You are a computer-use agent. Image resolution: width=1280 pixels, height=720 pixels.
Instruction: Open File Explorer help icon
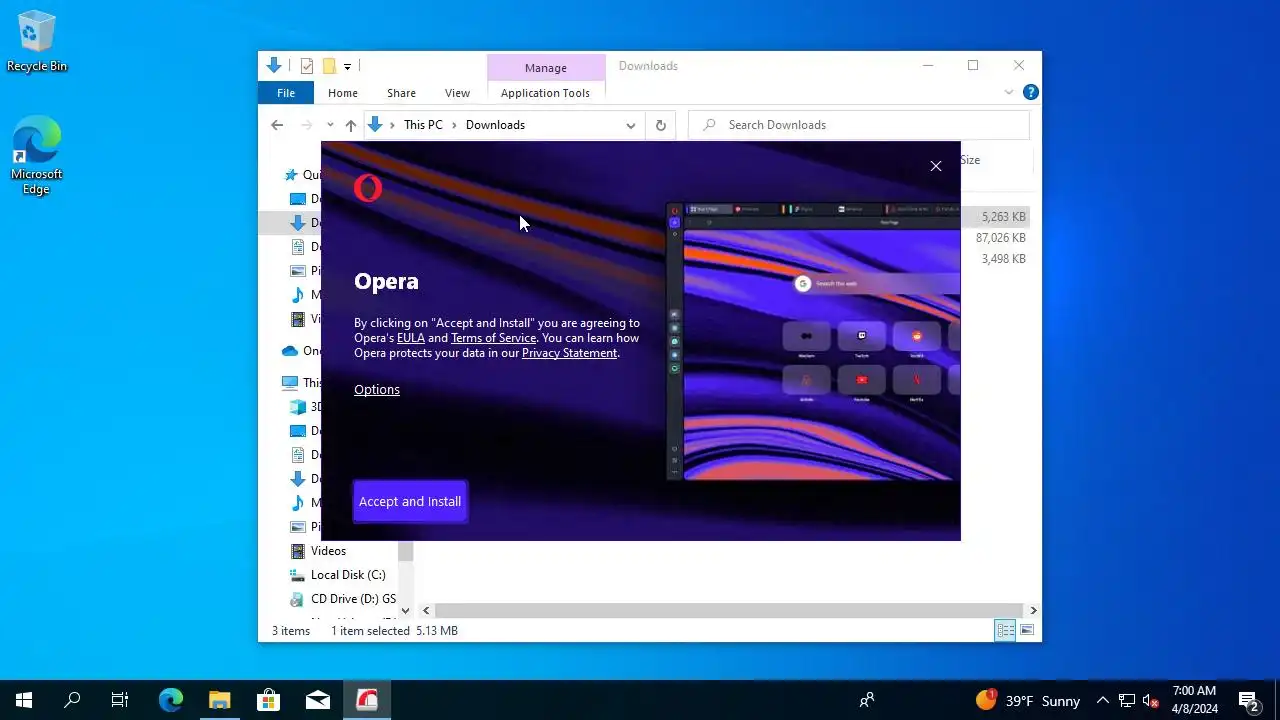(x=1031, y=92)
